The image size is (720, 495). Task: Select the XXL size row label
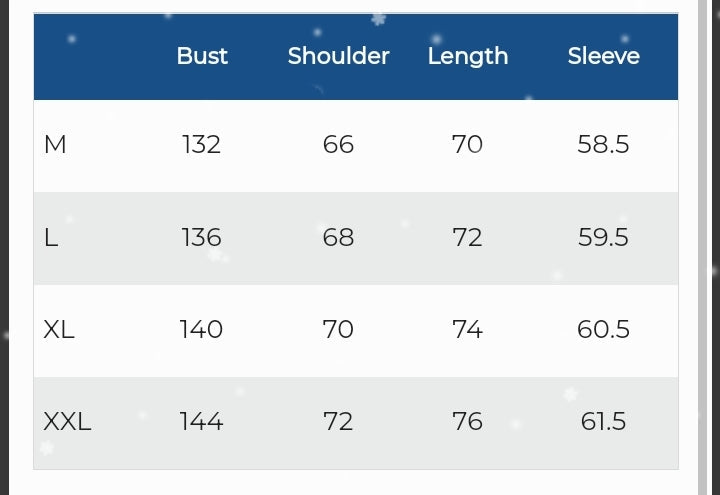pyautogui.click(x=67, y=422)
